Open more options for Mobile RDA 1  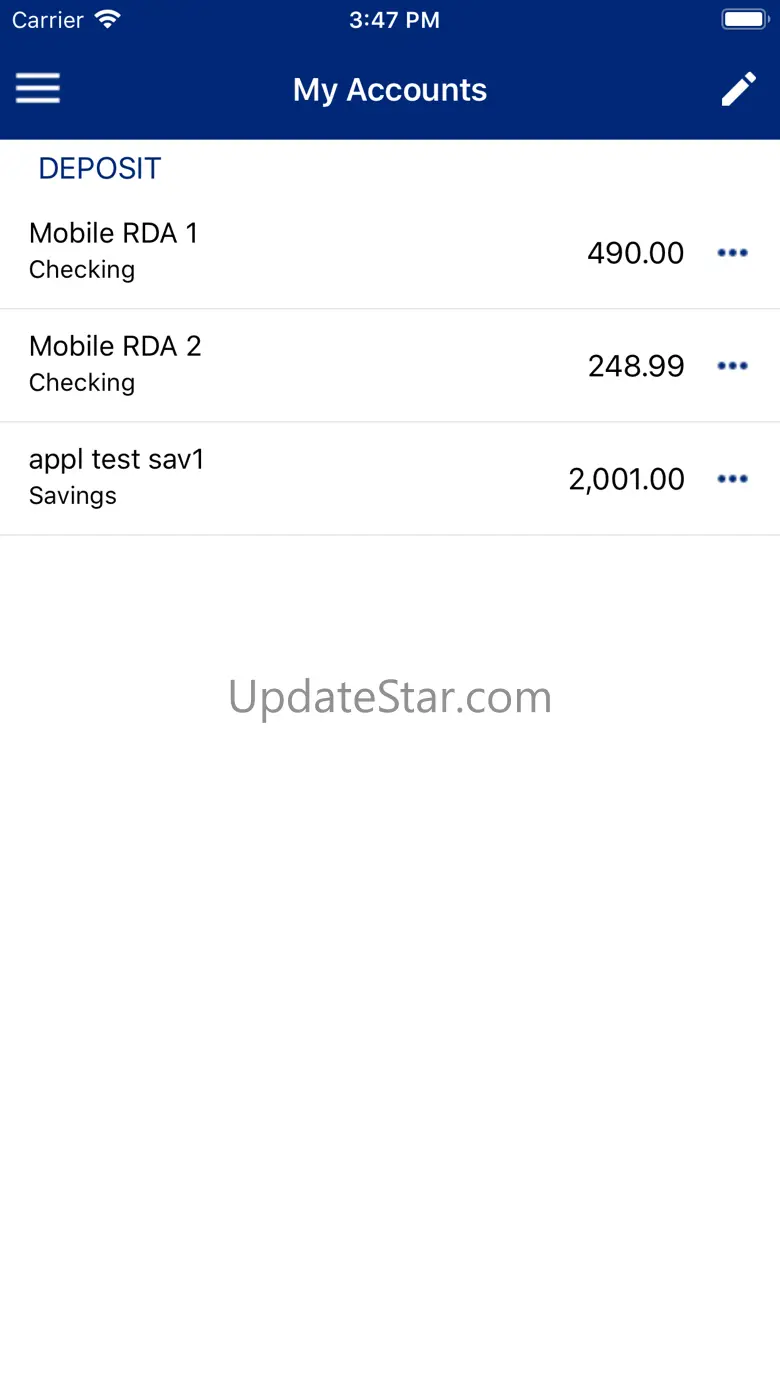[732, 253]
